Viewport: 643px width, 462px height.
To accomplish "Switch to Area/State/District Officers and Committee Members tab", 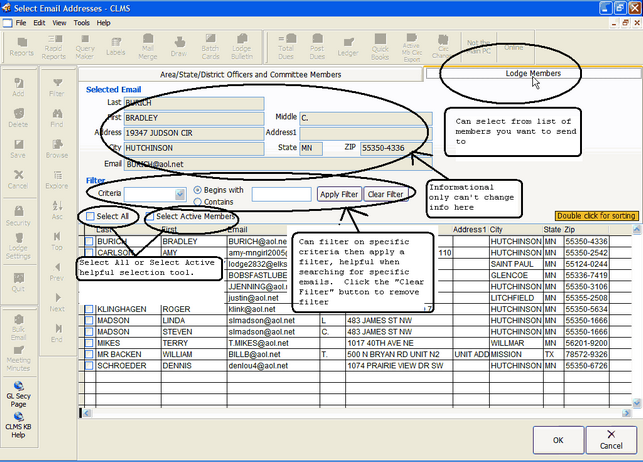I will tap(251, 74).
